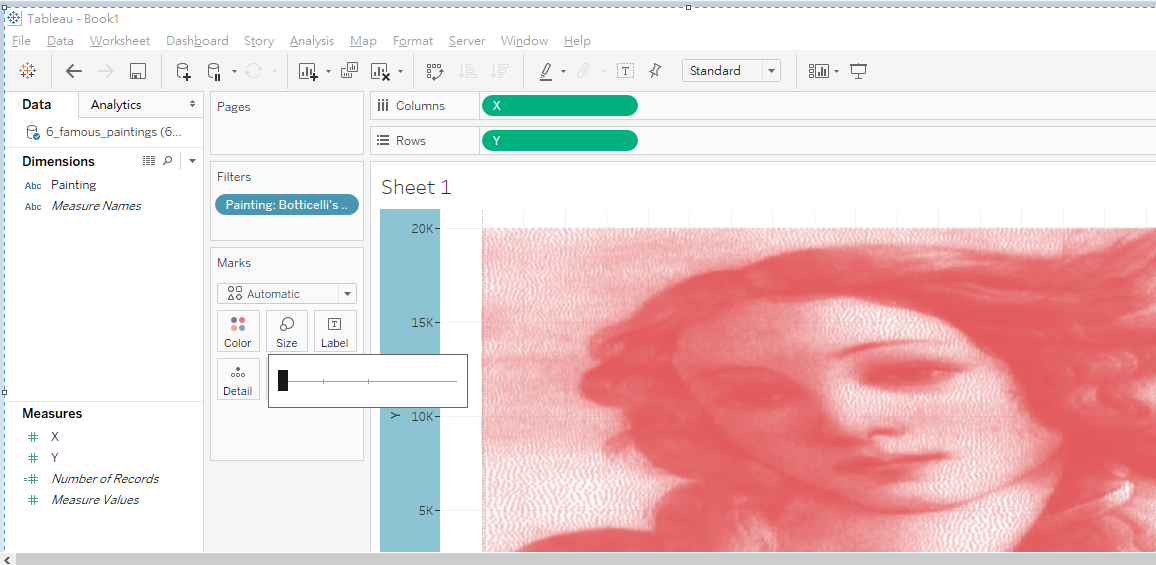The image size is (1156, 565).
Task: Click the Undo back arrow
Action: click(x=73, y=71)
